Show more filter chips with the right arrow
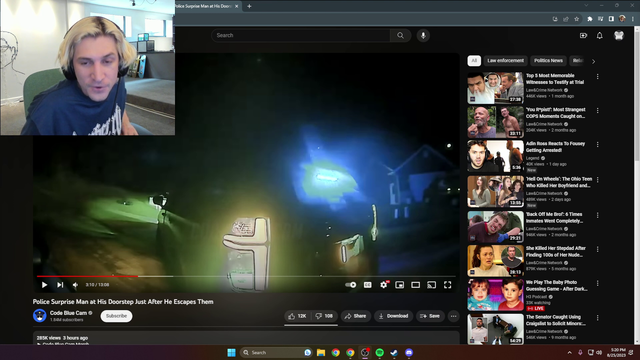The width and height of the screenshot is (640, 360). coord(593,61)
